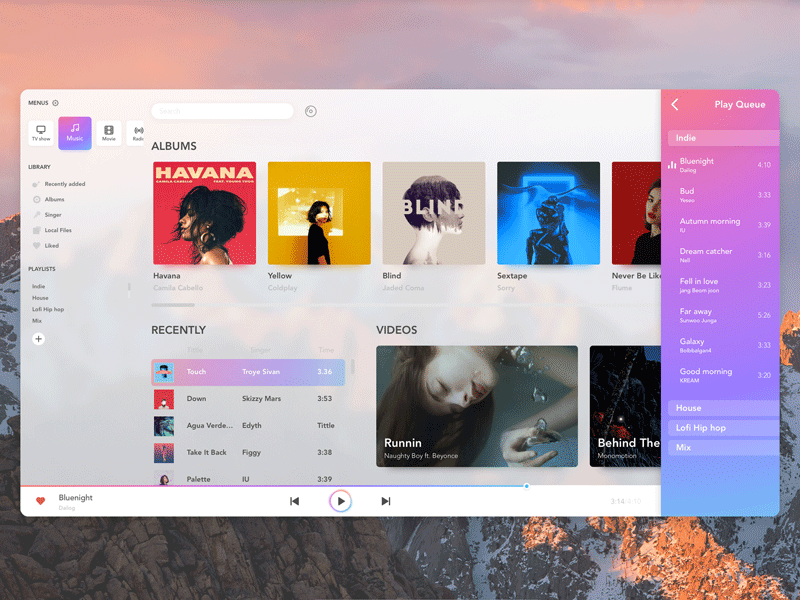800x600 pixels.
Task: Click the disc icon next to search
Action: coord(310,111)
